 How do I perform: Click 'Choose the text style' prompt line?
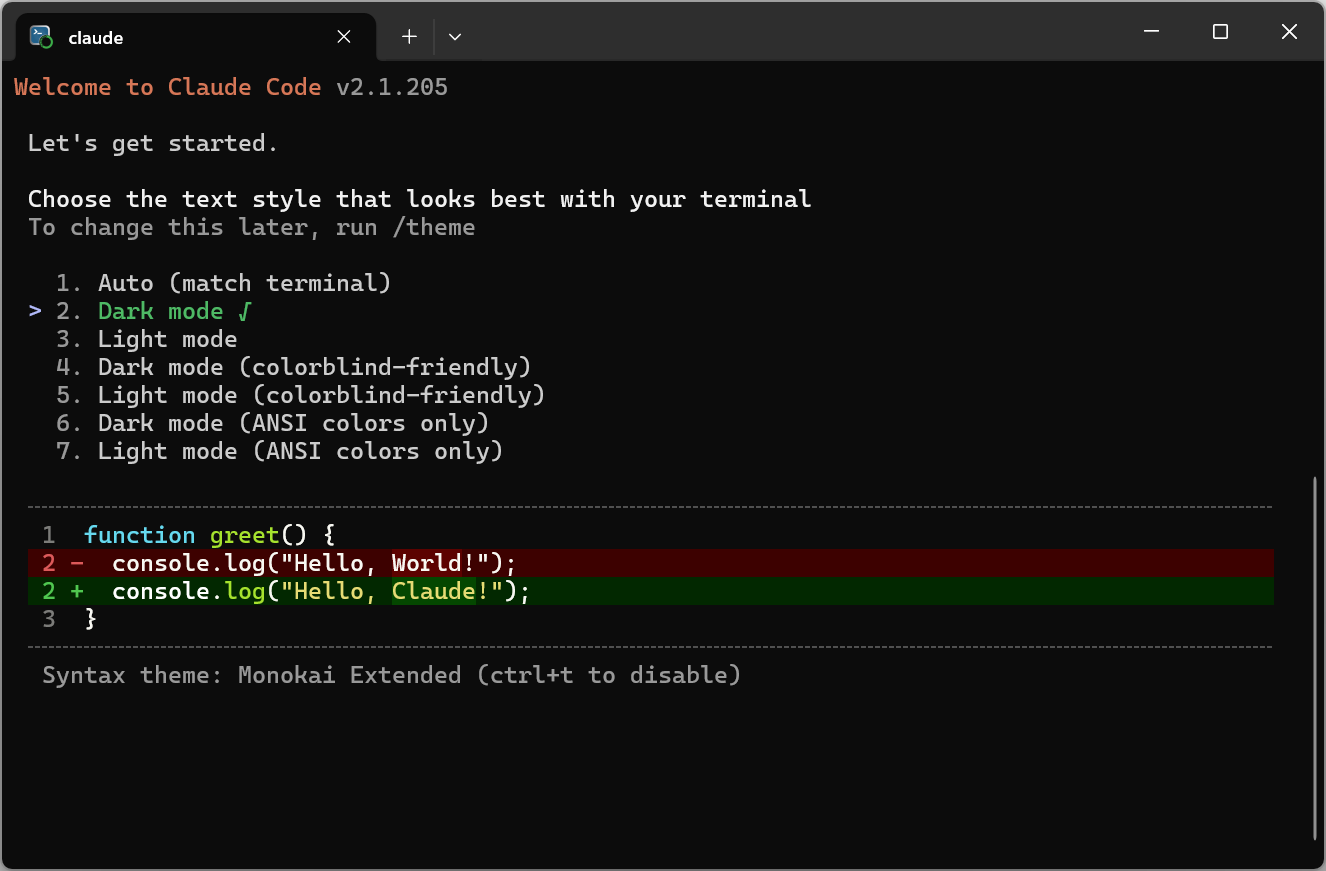(x=420, y=199)
